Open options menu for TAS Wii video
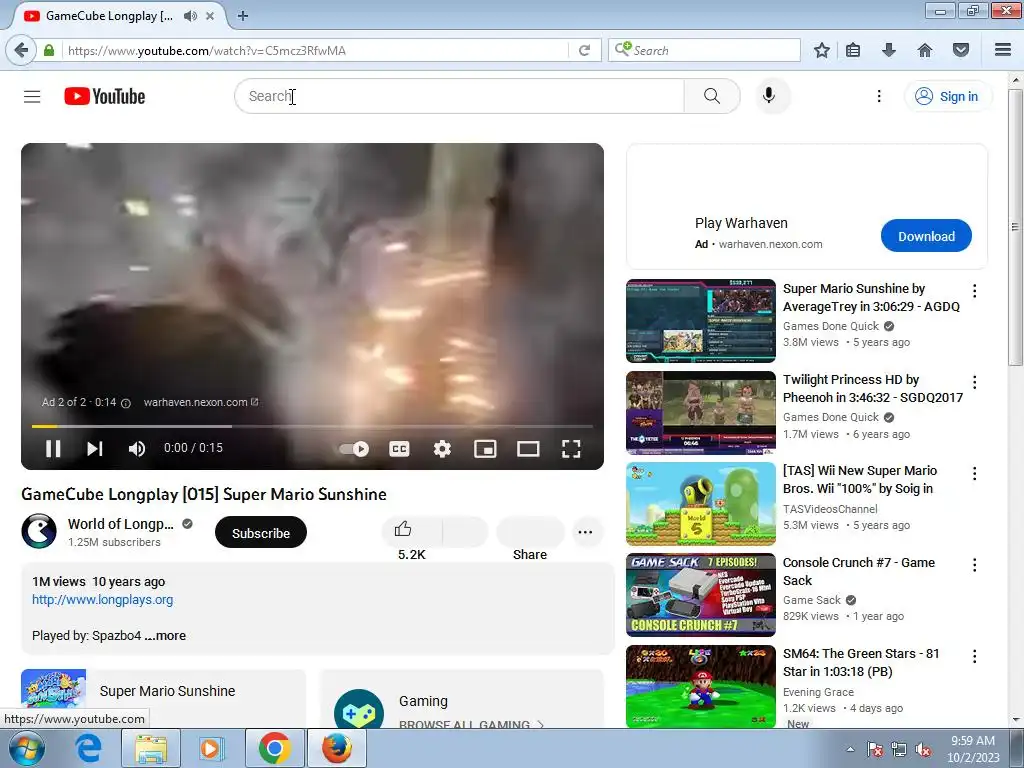The image size is (1024, 768). pos(974,473)
